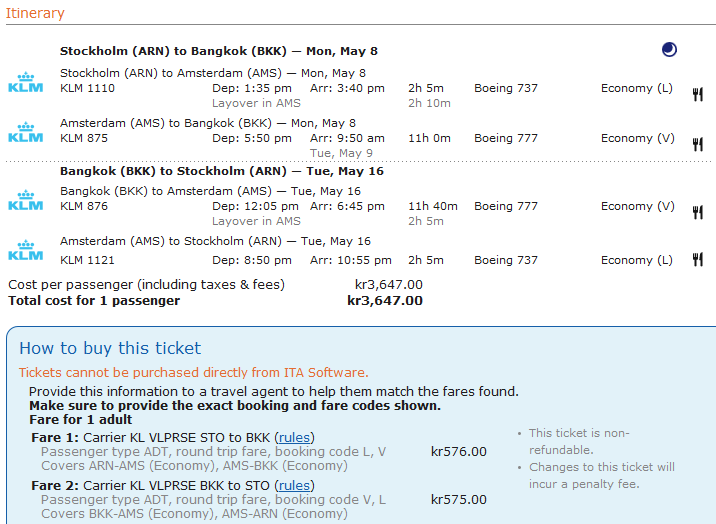Click the KLM logo beside flight KLM 876
Viewport: 716px width, 524px height.
(x=25, y=200)
